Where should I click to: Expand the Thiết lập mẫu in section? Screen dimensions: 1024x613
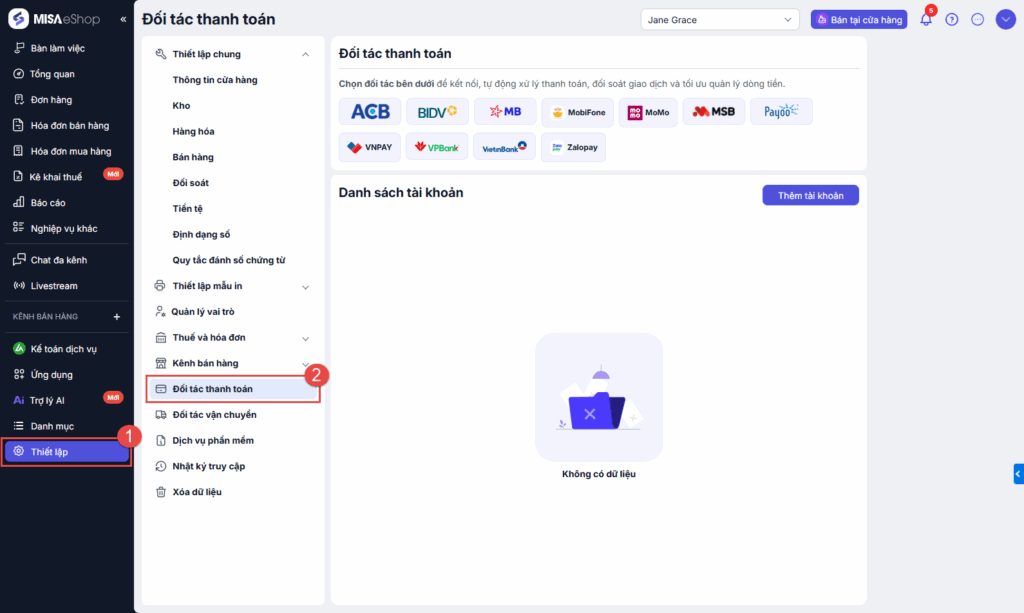[x=305, y=287]
